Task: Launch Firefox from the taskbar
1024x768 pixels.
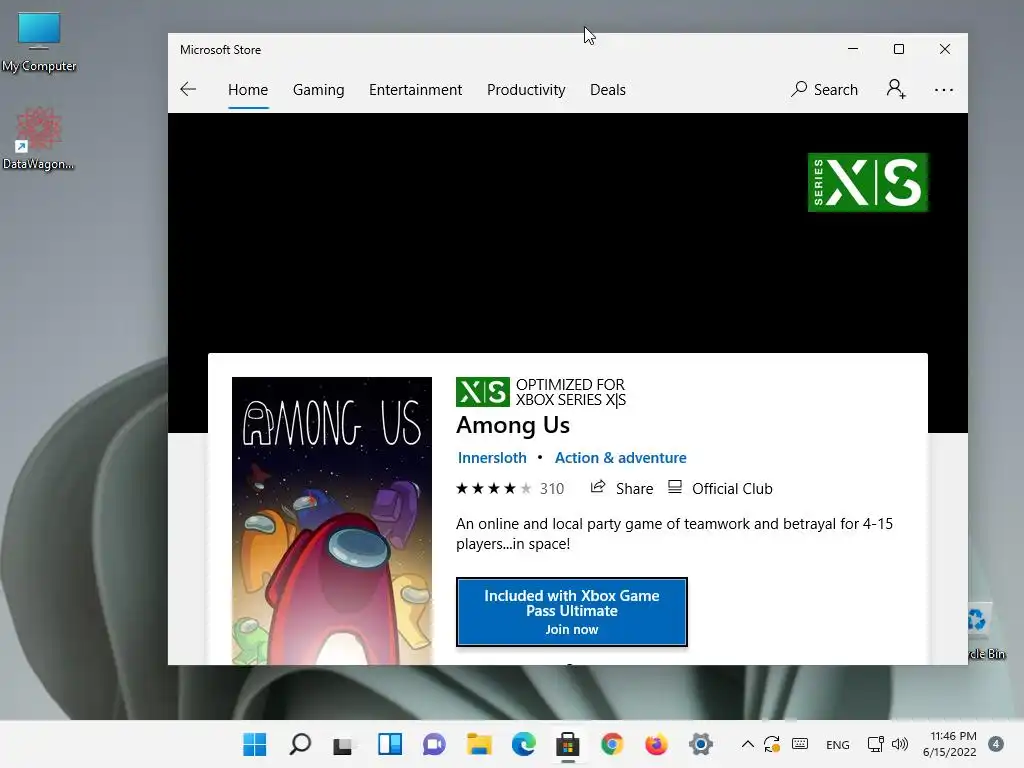Action: [656, 744]
